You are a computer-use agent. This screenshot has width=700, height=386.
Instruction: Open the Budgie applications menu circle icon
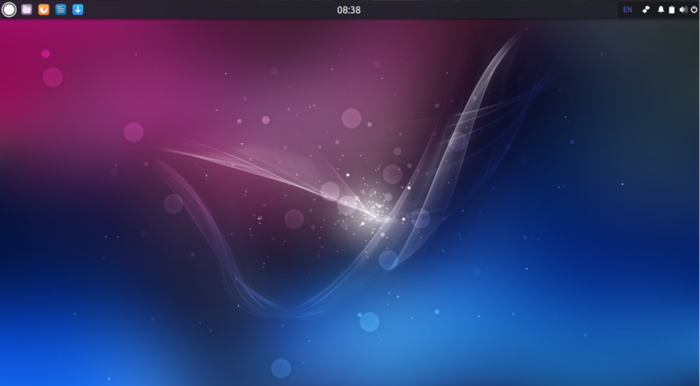[x=9, y=9]
